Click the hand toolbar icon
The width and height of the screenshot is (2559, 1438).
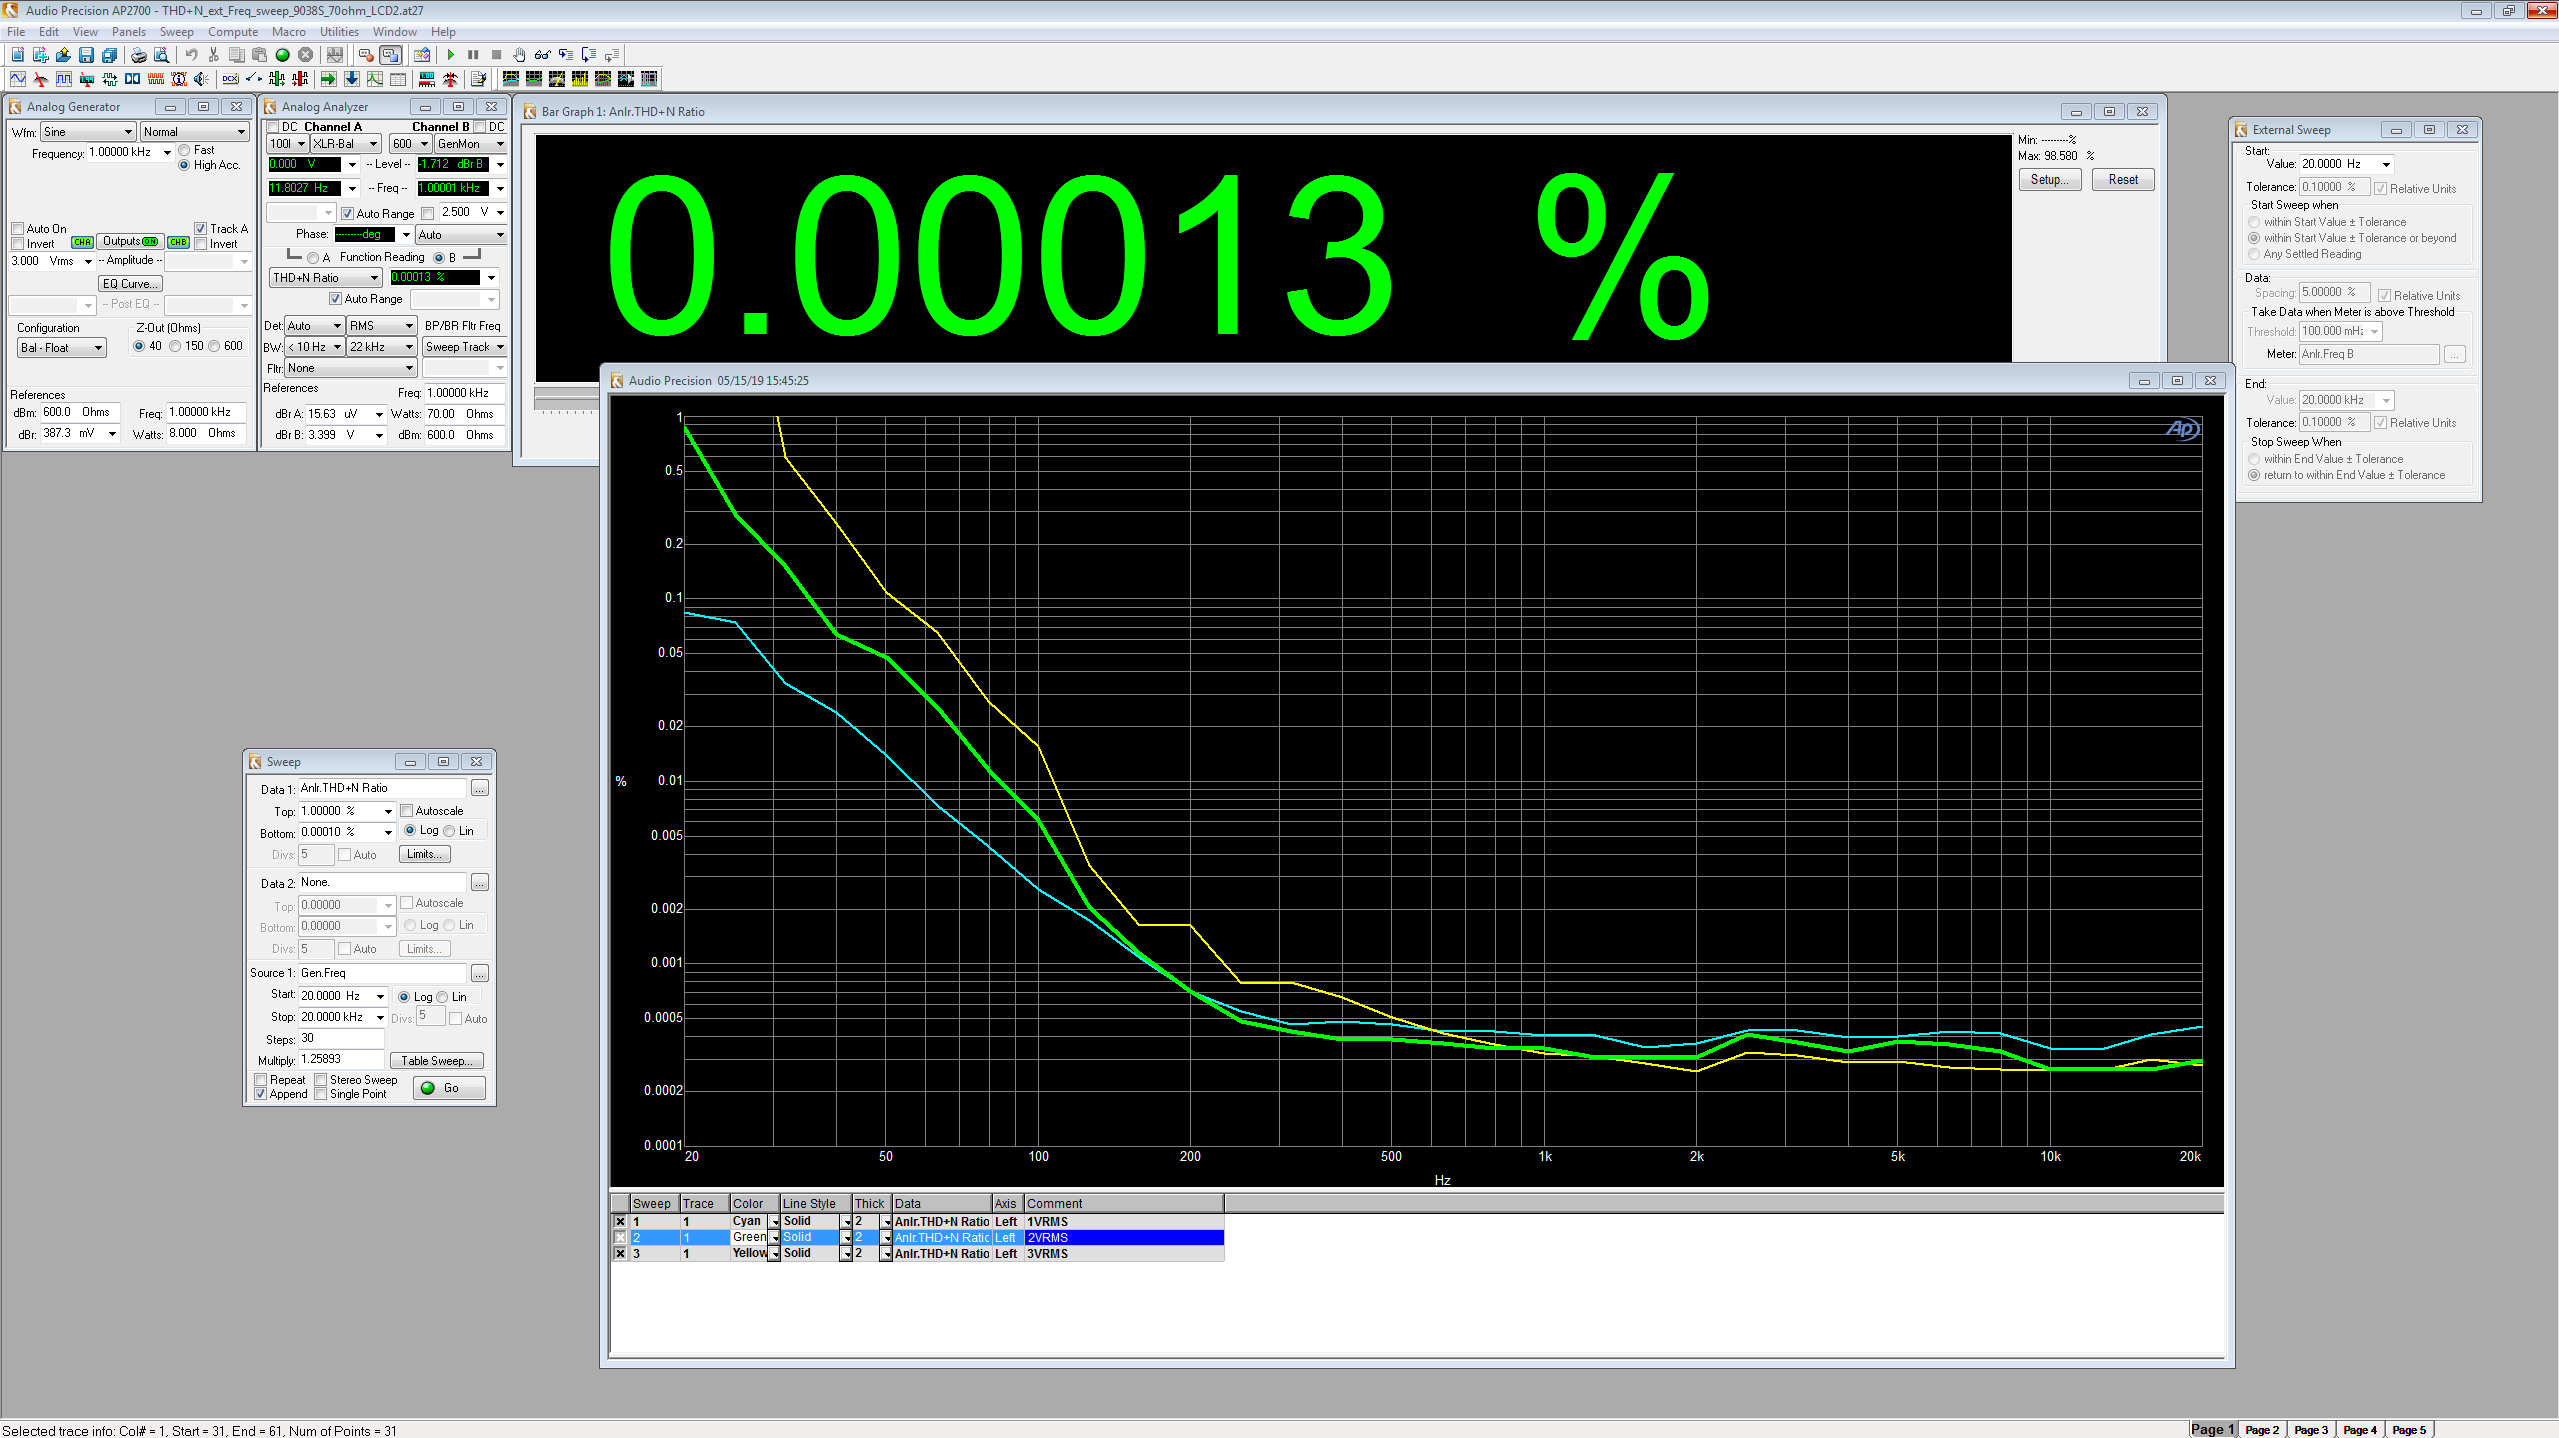[519, 55]
